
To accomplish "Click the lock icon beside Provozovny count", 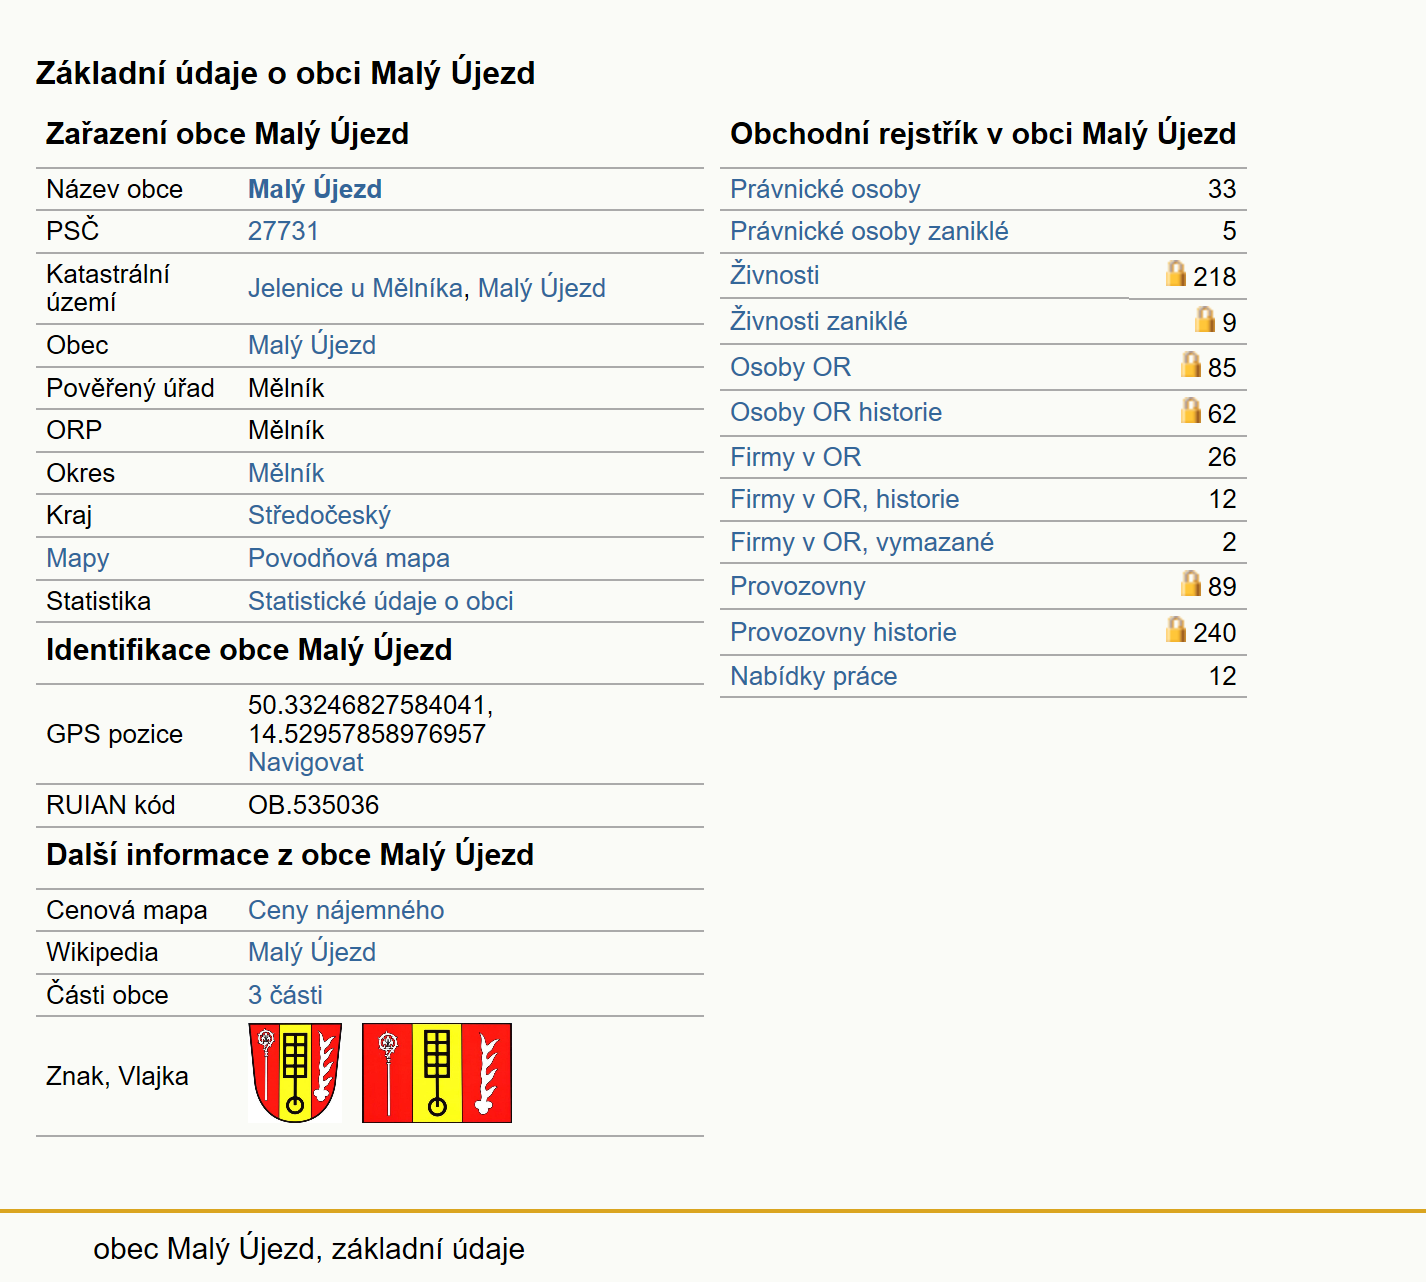I will pos(1190,583).
